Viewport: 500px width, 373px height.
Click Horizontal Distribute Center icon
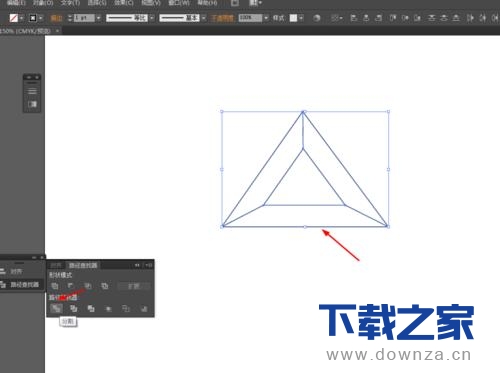coord(482,18)
